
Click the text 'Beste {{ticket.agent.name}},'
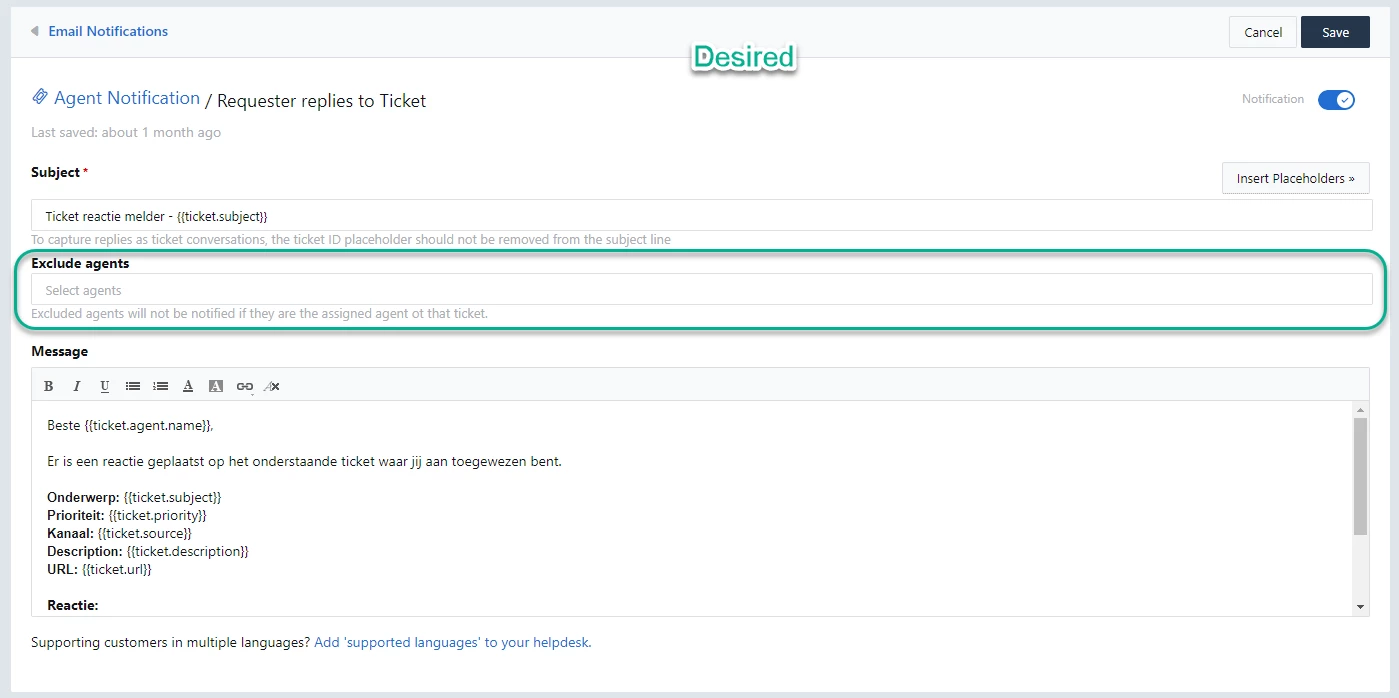tap(130, 425)
